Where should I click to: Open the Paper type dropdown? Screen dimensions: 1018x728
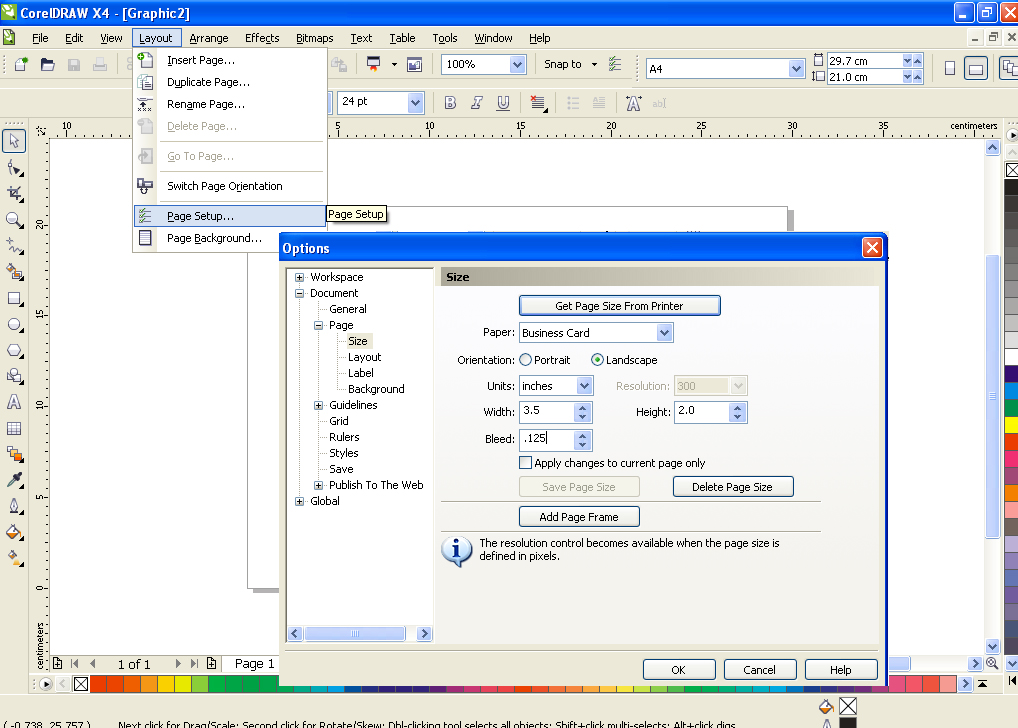point(664,333)
